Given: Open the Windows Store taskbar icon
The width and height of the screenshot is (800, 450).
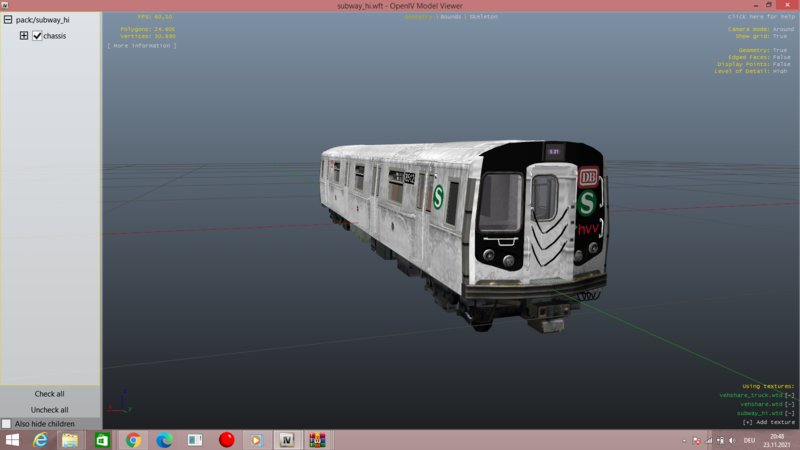Looking at the screenshot, I should pos(102,440).
